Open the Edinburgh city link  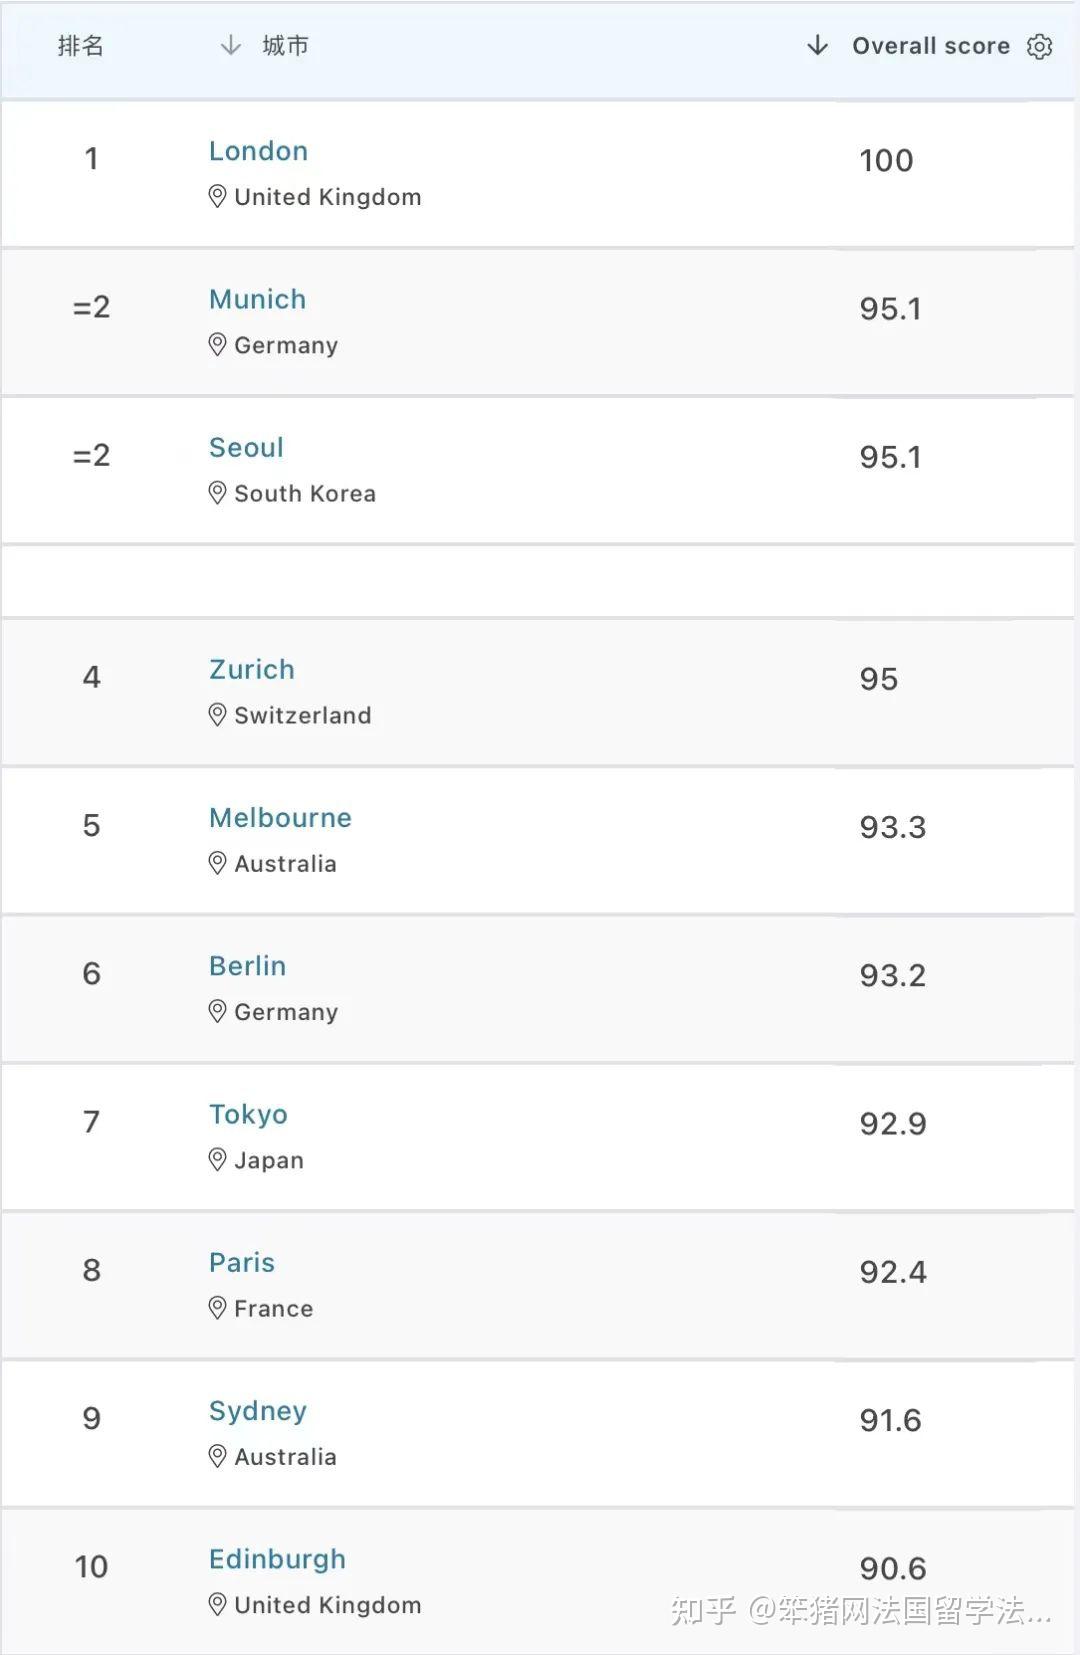coord(277,1559)
